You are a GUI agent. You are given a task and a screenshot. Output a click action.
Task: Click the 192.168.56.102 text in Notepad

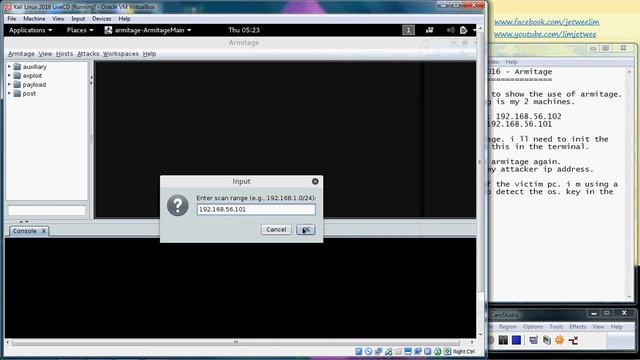pos(528,116)
